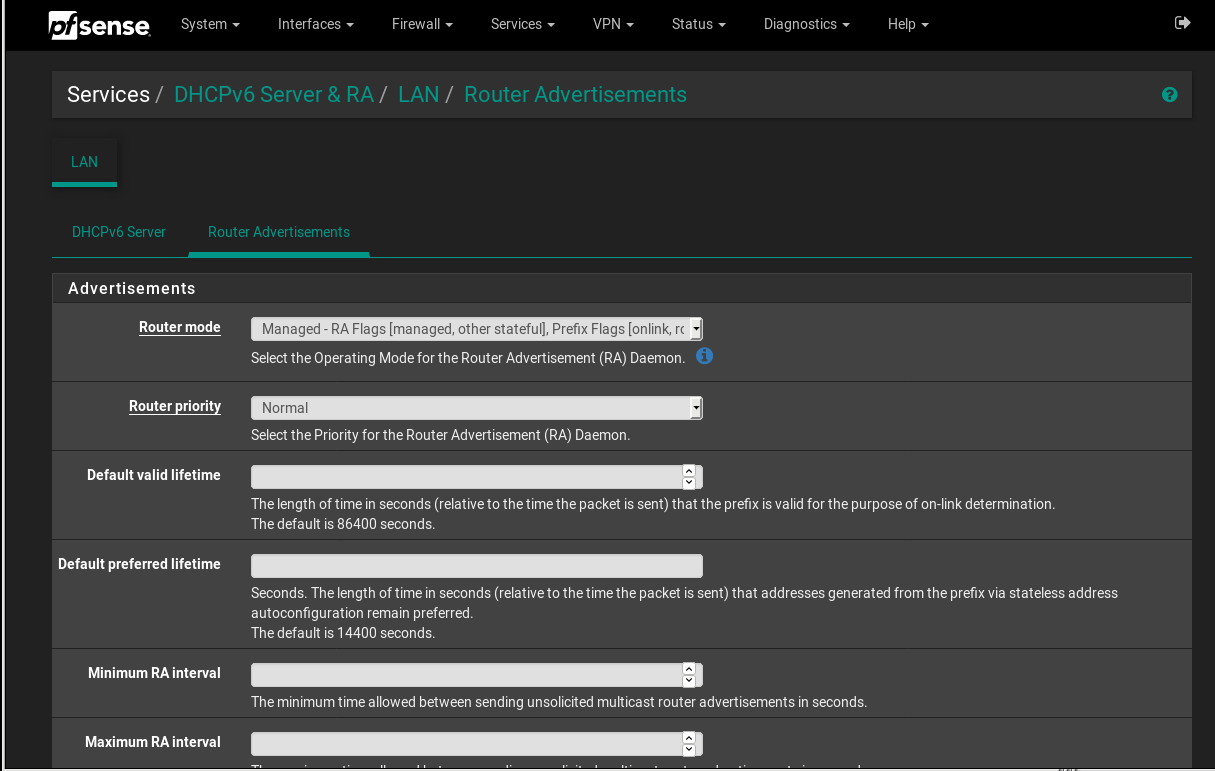Open the Router priority dropdown
This screenshot has width=1215, height=771.
tap(476, 408)
